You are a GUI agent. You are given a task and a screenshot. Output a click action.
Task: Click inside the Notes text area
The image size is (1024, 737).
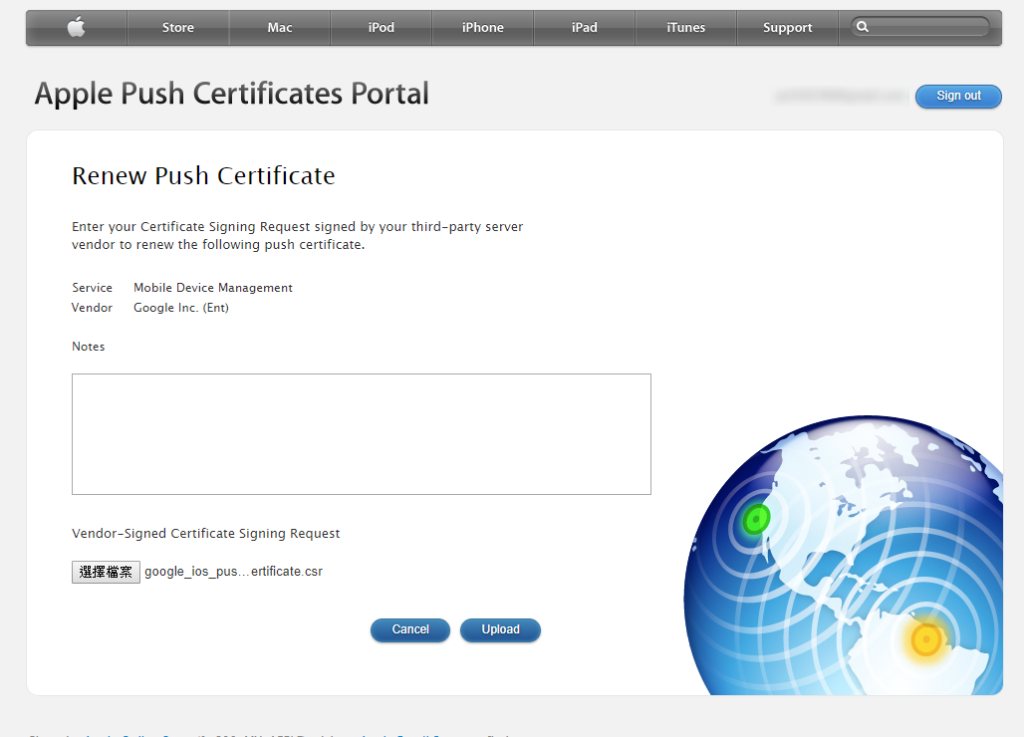(361, 434)
